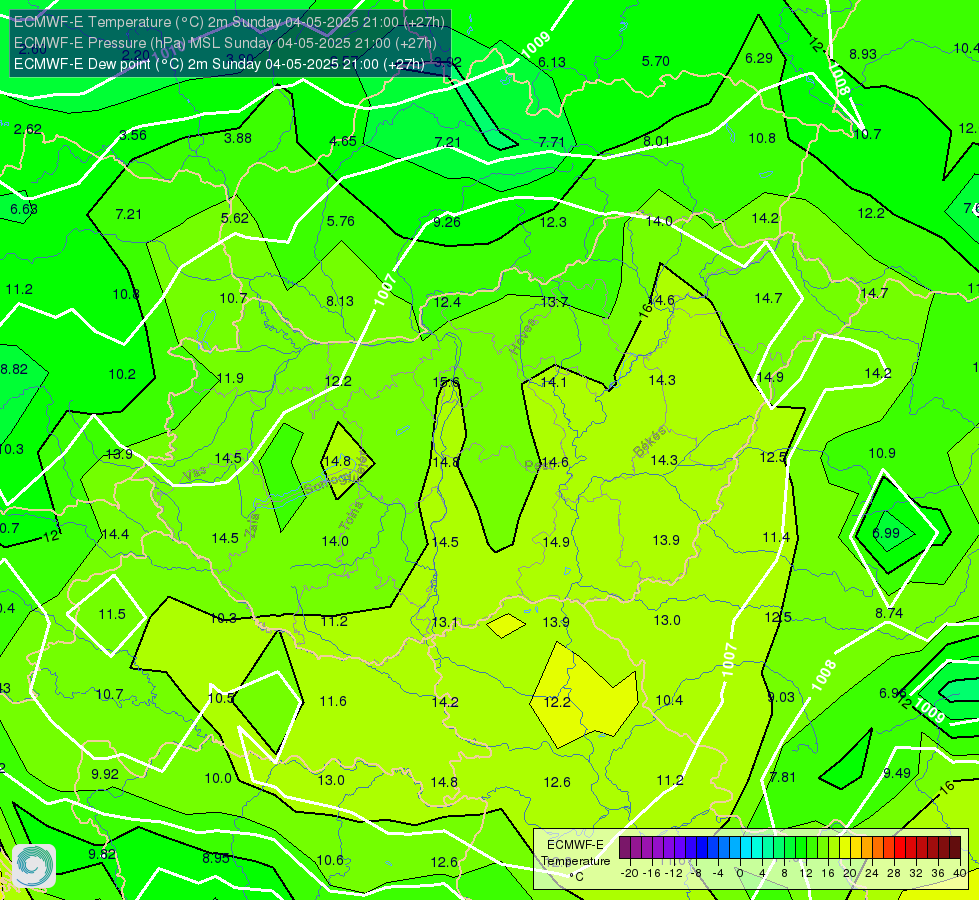979x900 pixels.
Task: Click the 14.4 temperature value
Action: 115,534
